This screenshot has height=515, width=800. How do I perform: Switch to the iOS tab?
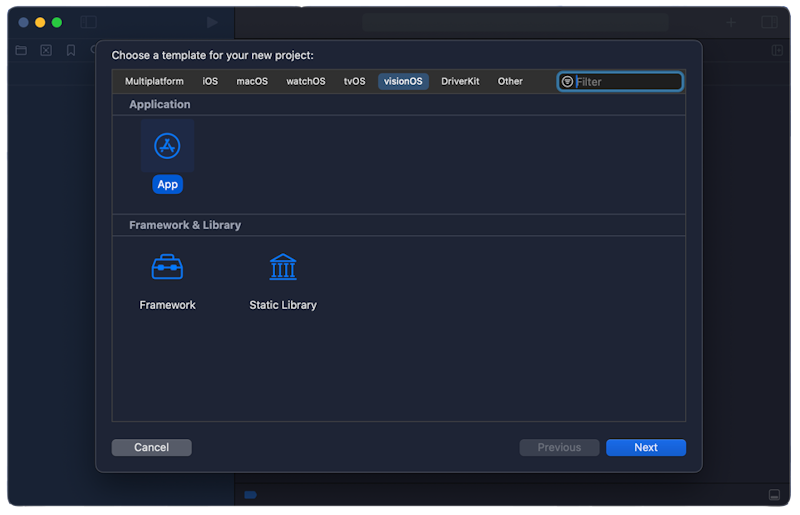tap(210, 82)
